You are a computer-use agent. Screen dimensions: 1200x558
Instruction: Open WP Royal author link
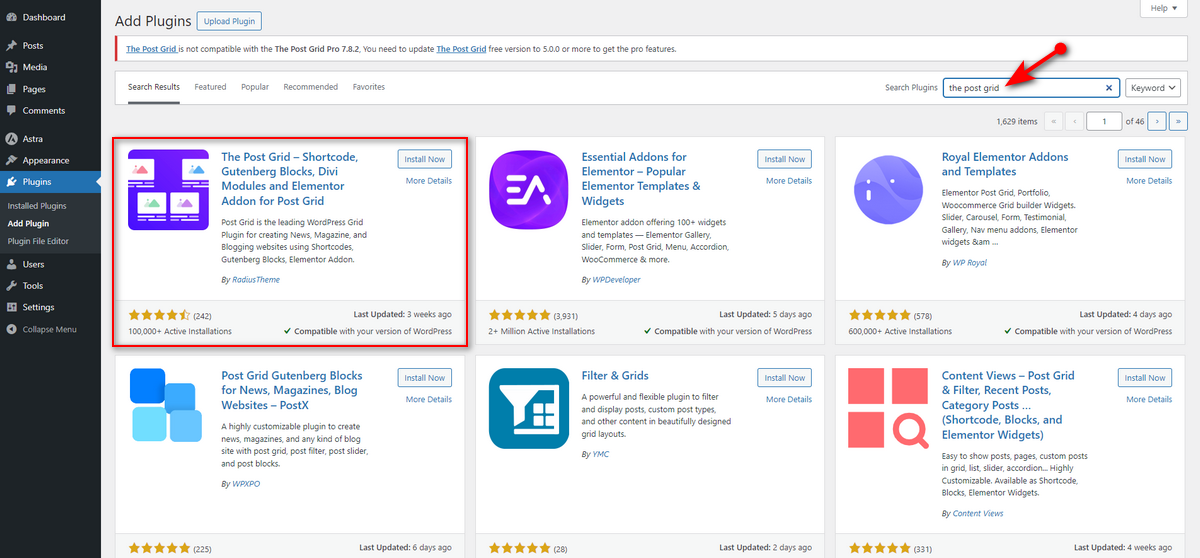pos(969,263)
